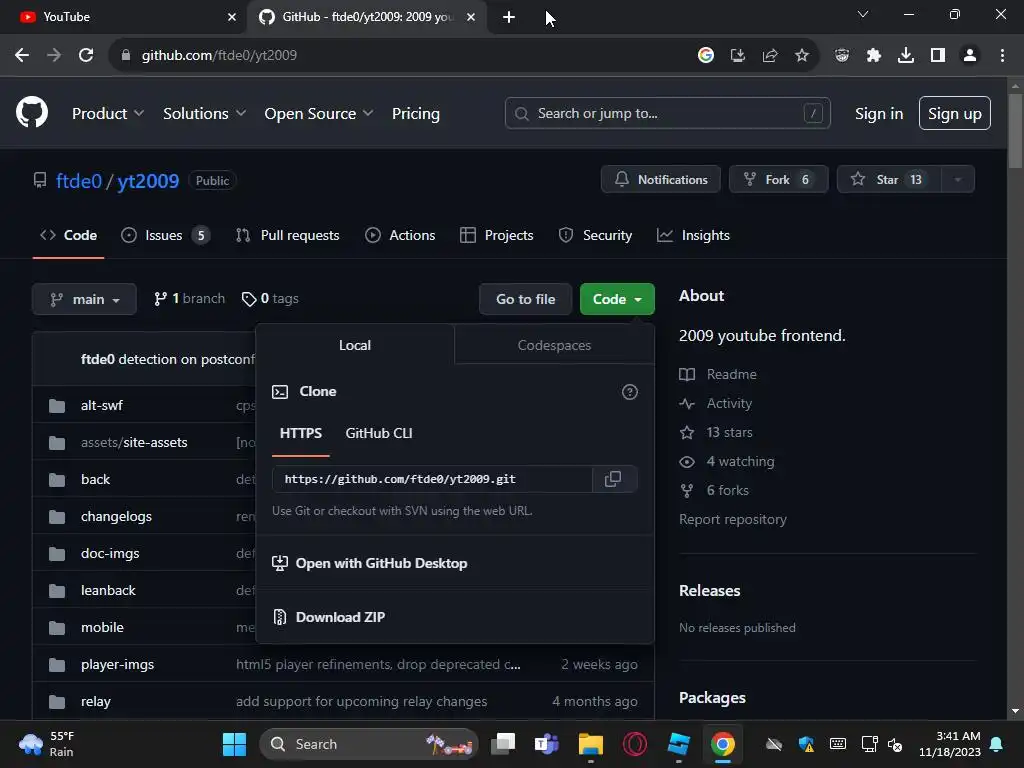Open the main branch selector dropdown
The image size is (1024, 768).
click(x=84, y=299)
